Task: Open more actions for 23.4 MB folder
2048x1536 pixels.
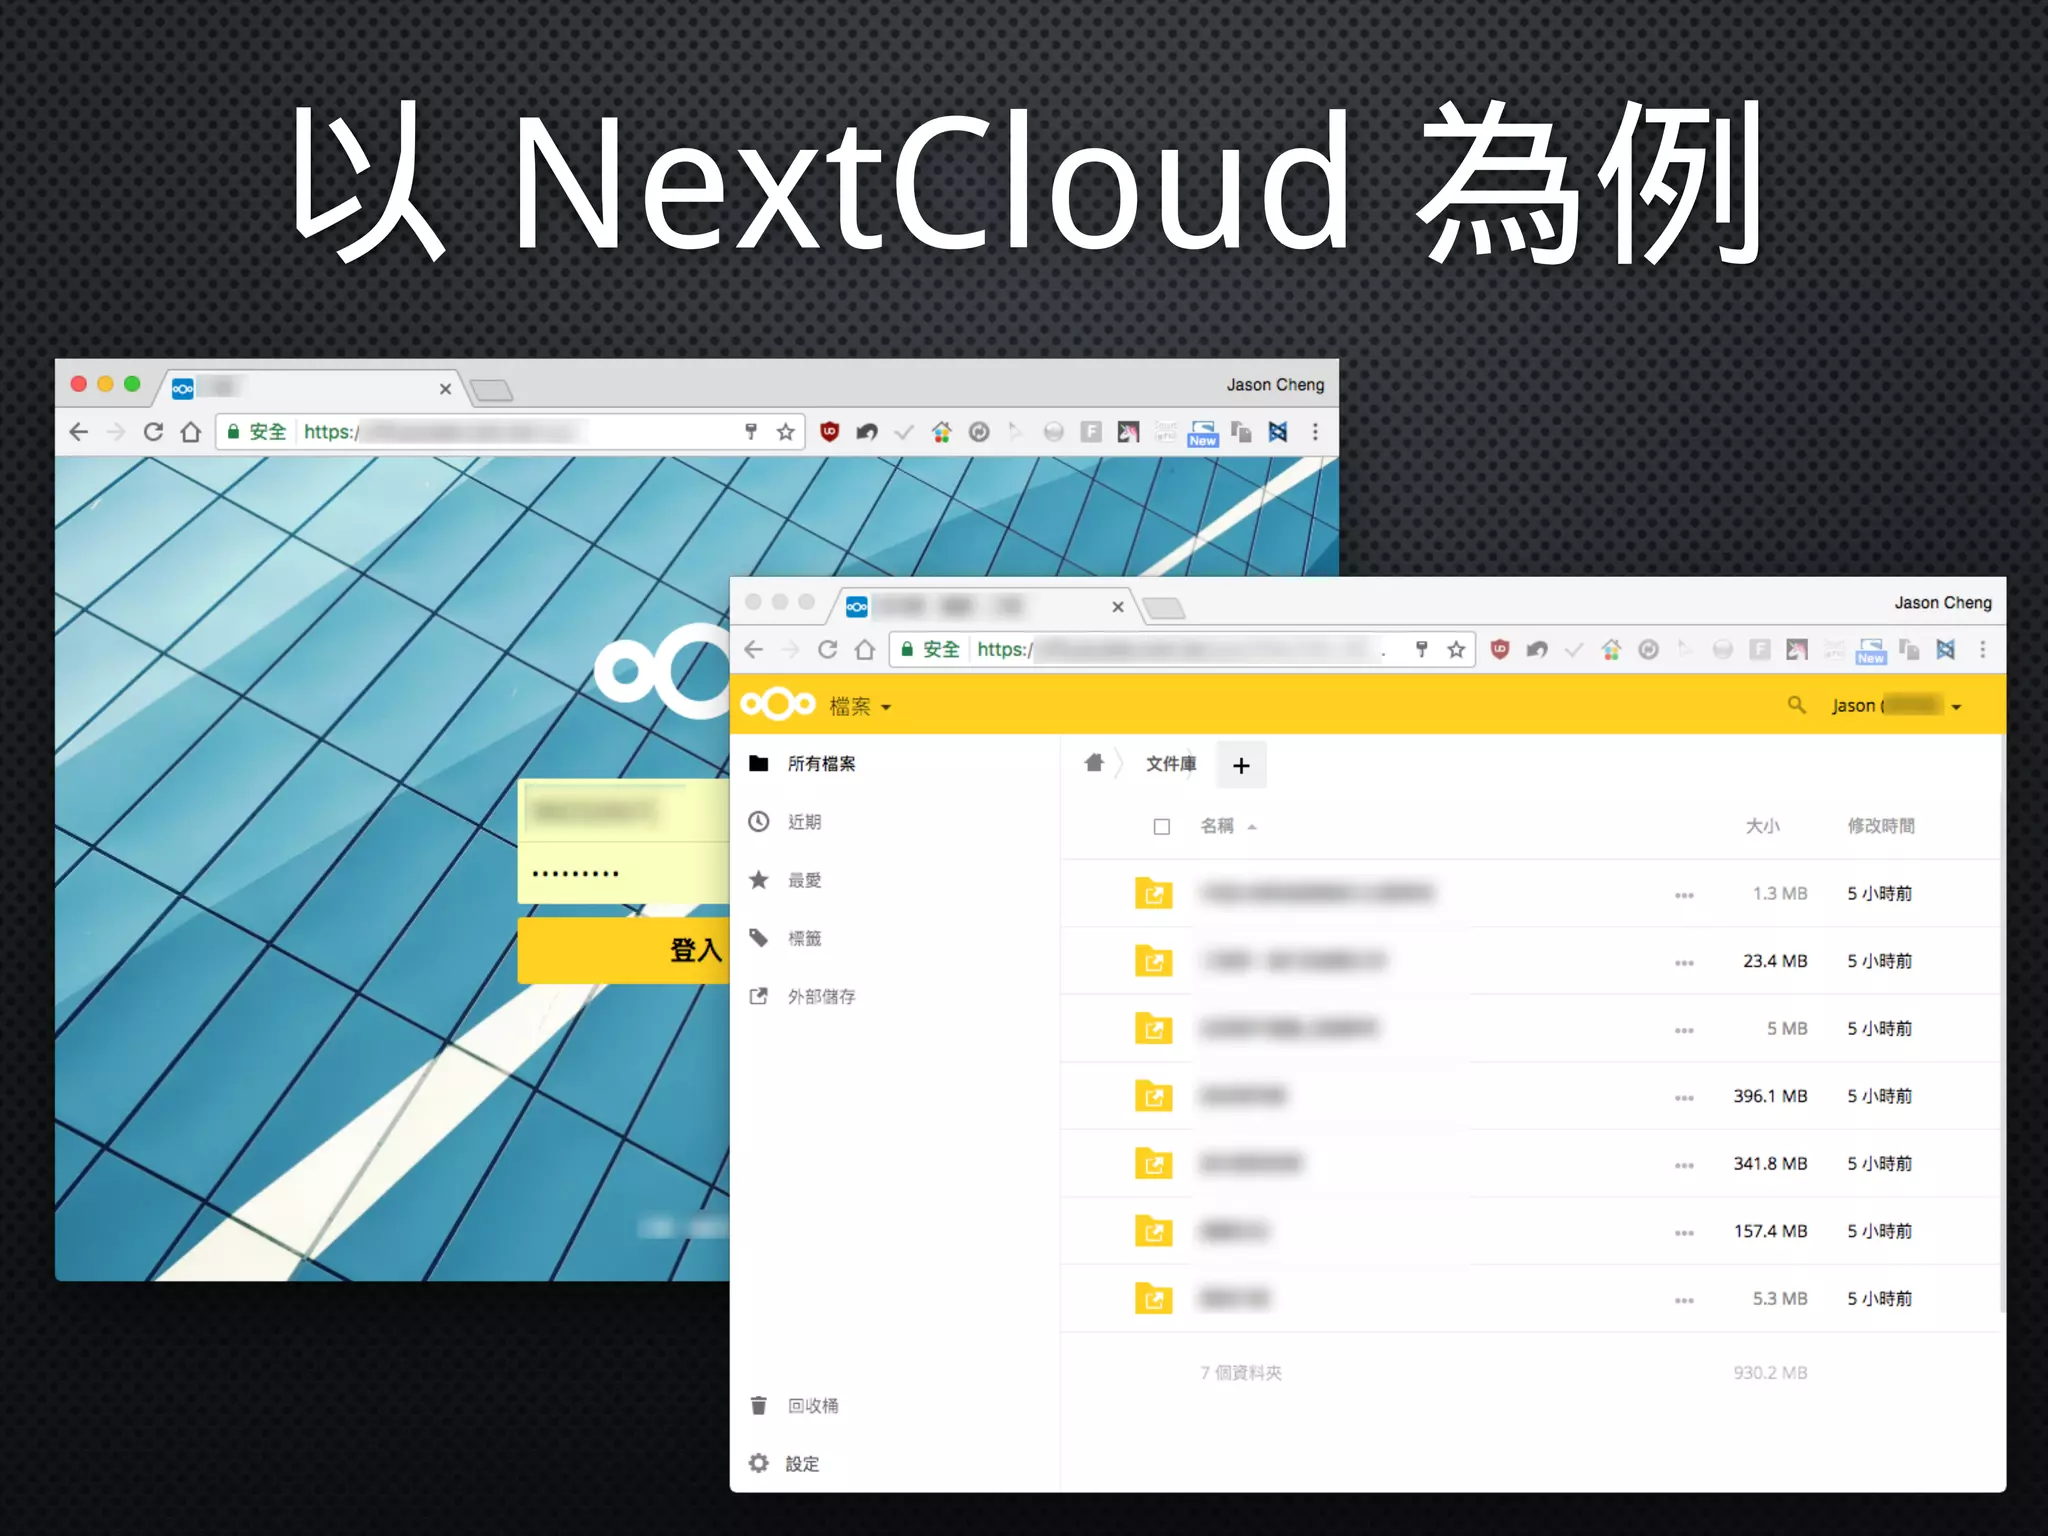Action: [1684, 962]
